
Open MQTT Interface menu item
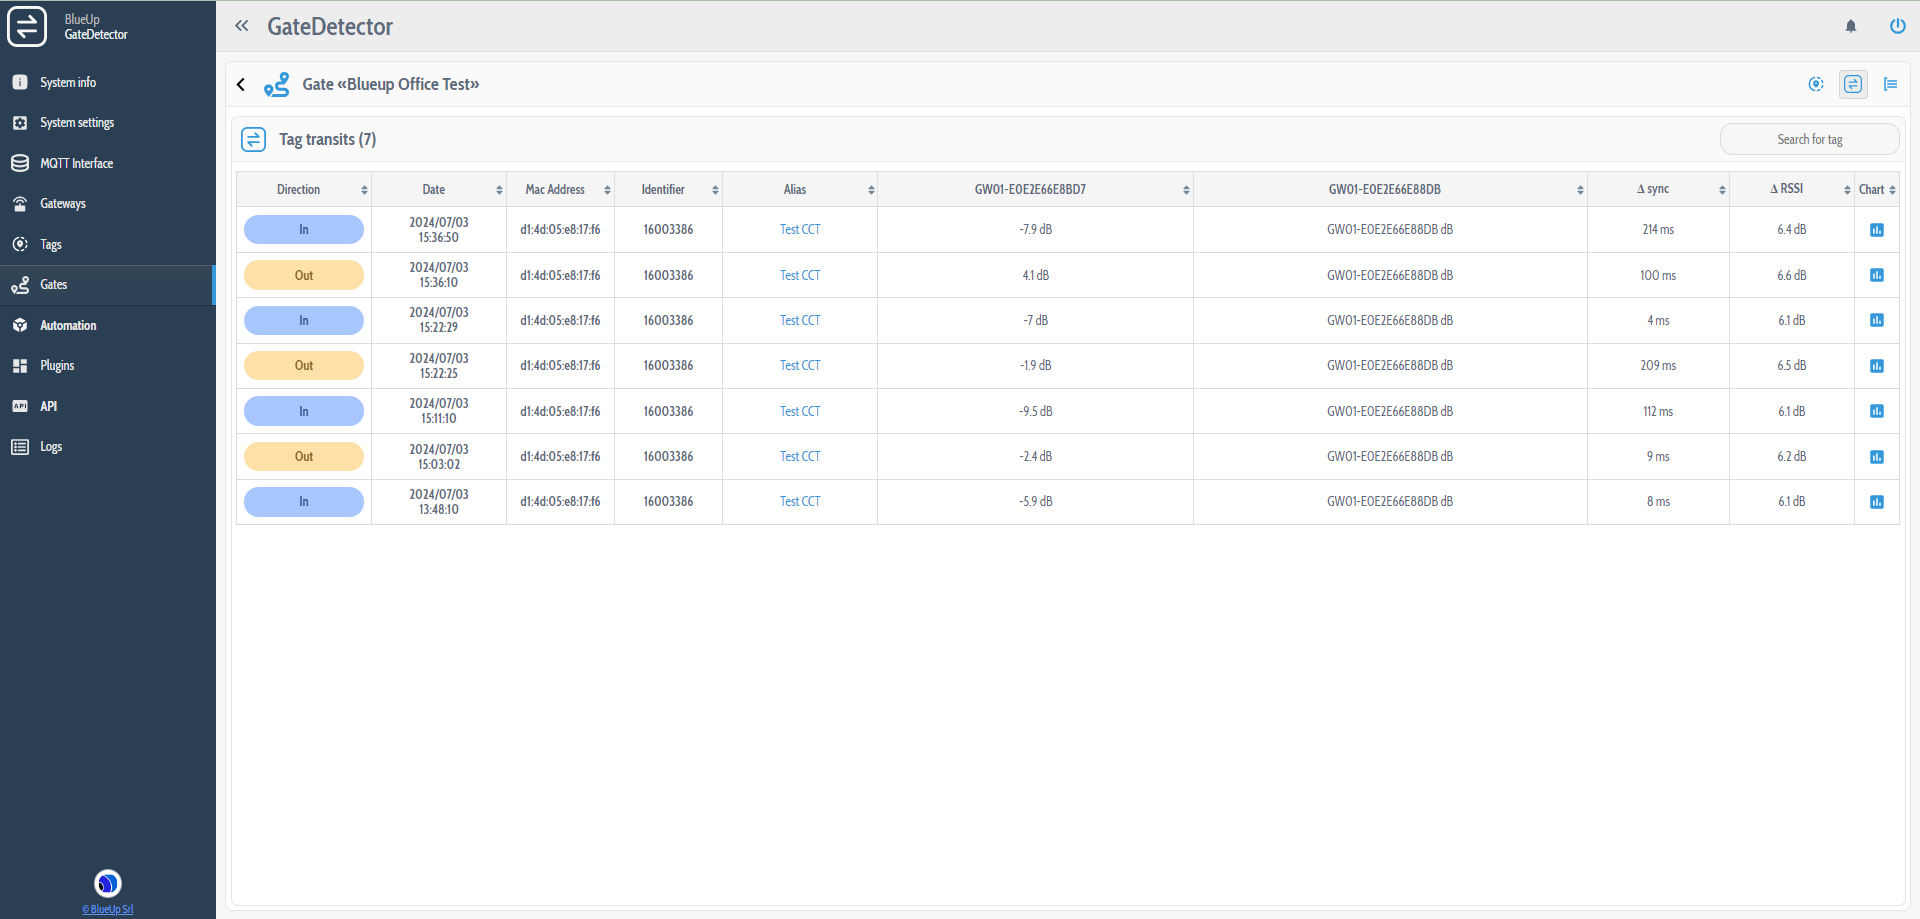click(x=76, y=163)
